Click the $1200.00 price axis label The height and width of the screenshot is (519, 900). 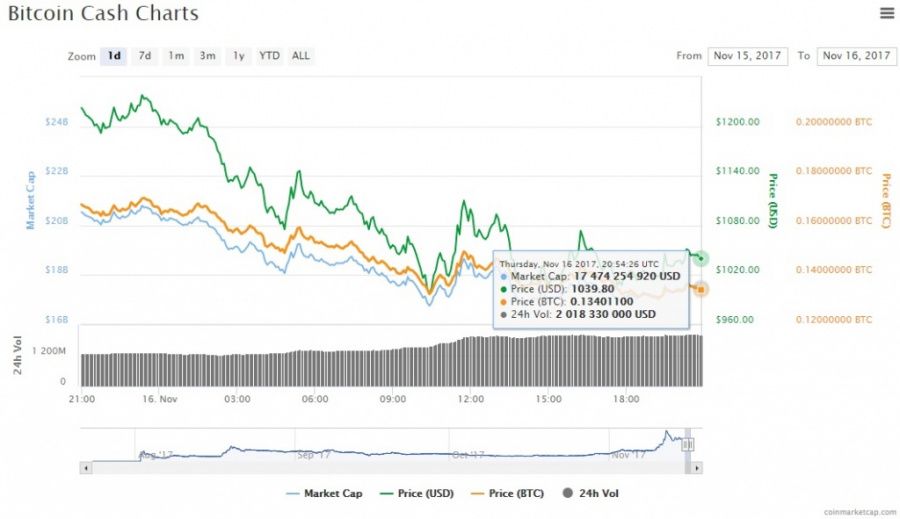click(738, 122)
